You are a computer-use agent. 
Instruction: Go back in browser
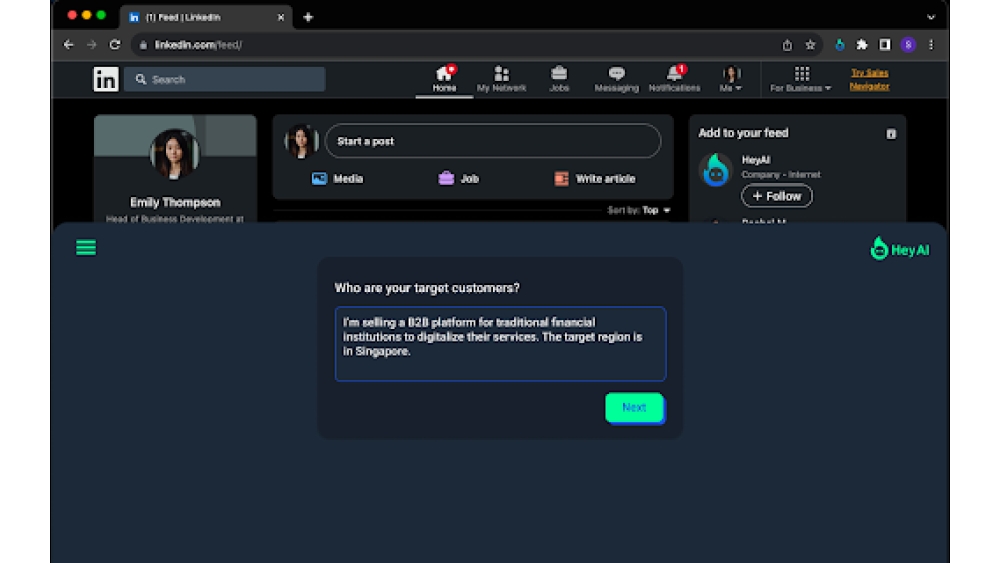[68, 45]
